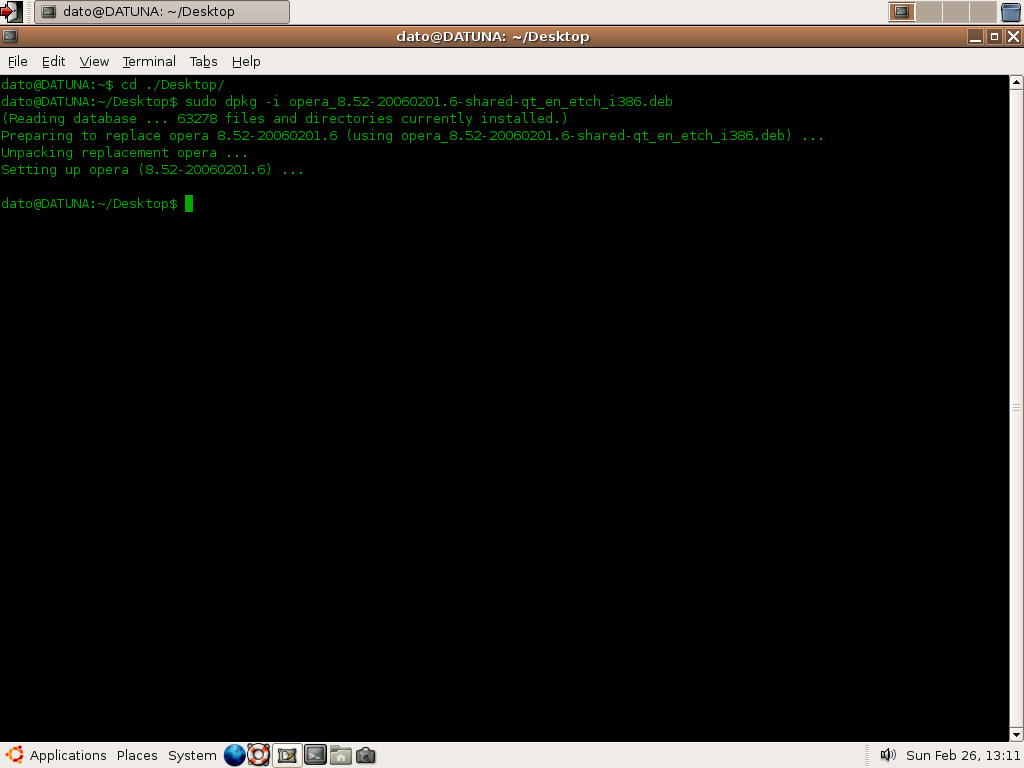Launch the text editor notepad icon
This screenshot has height=768, width=1024.
tap(287, 755)
